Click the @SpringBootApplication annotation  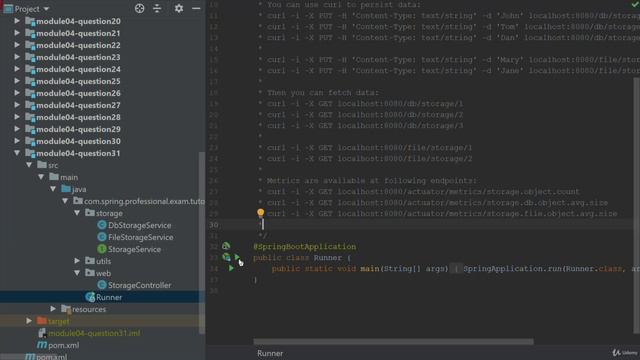(304, 247)
